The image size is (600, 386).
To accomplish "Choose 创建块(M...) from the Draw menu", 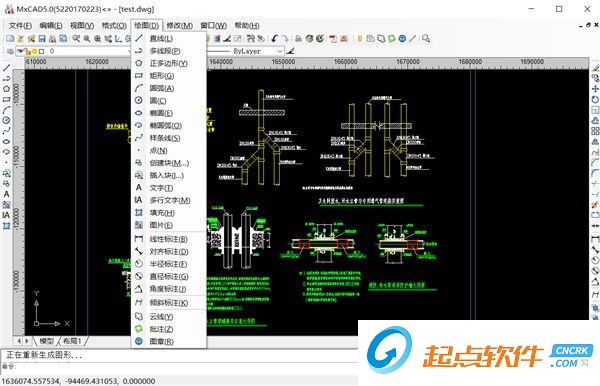I will tap(169, 163).
